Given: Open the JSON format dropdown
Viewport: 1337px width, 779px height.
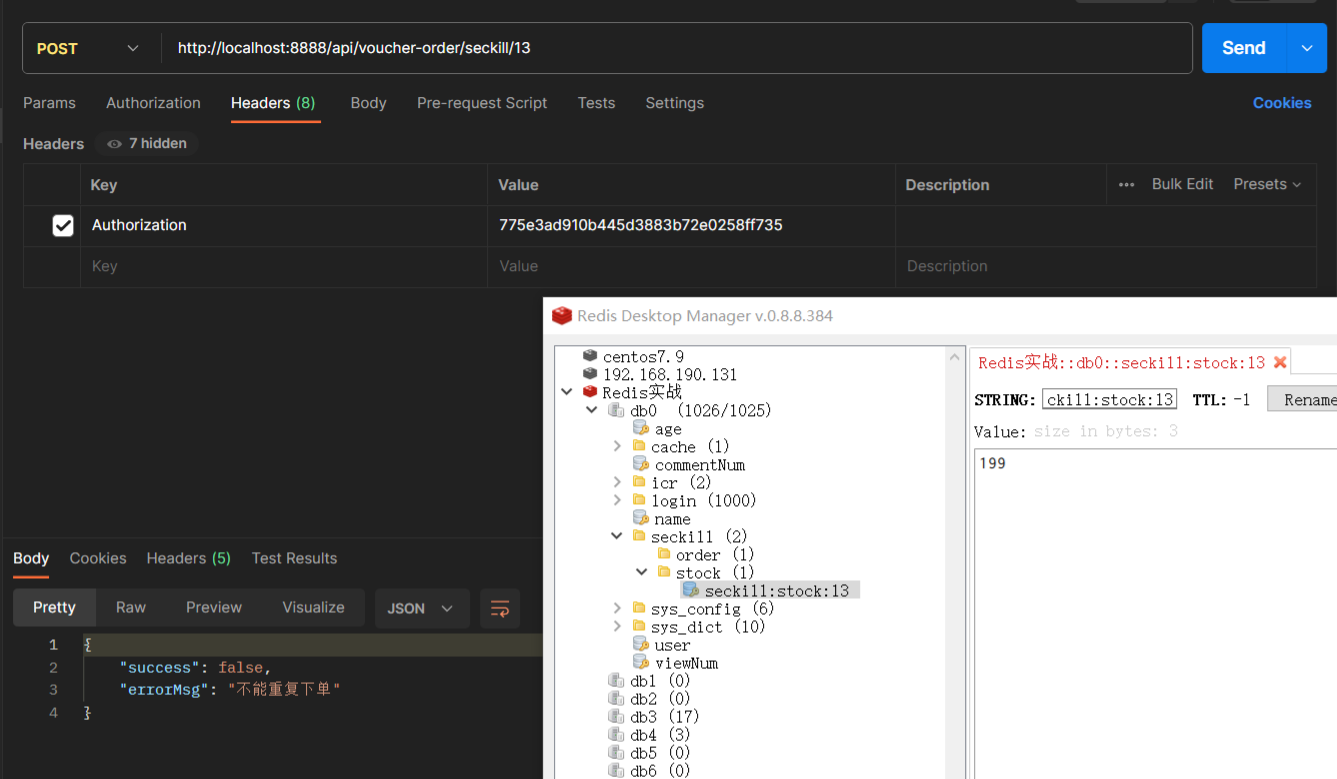Looking at the screenshot, I should point(422,607).
